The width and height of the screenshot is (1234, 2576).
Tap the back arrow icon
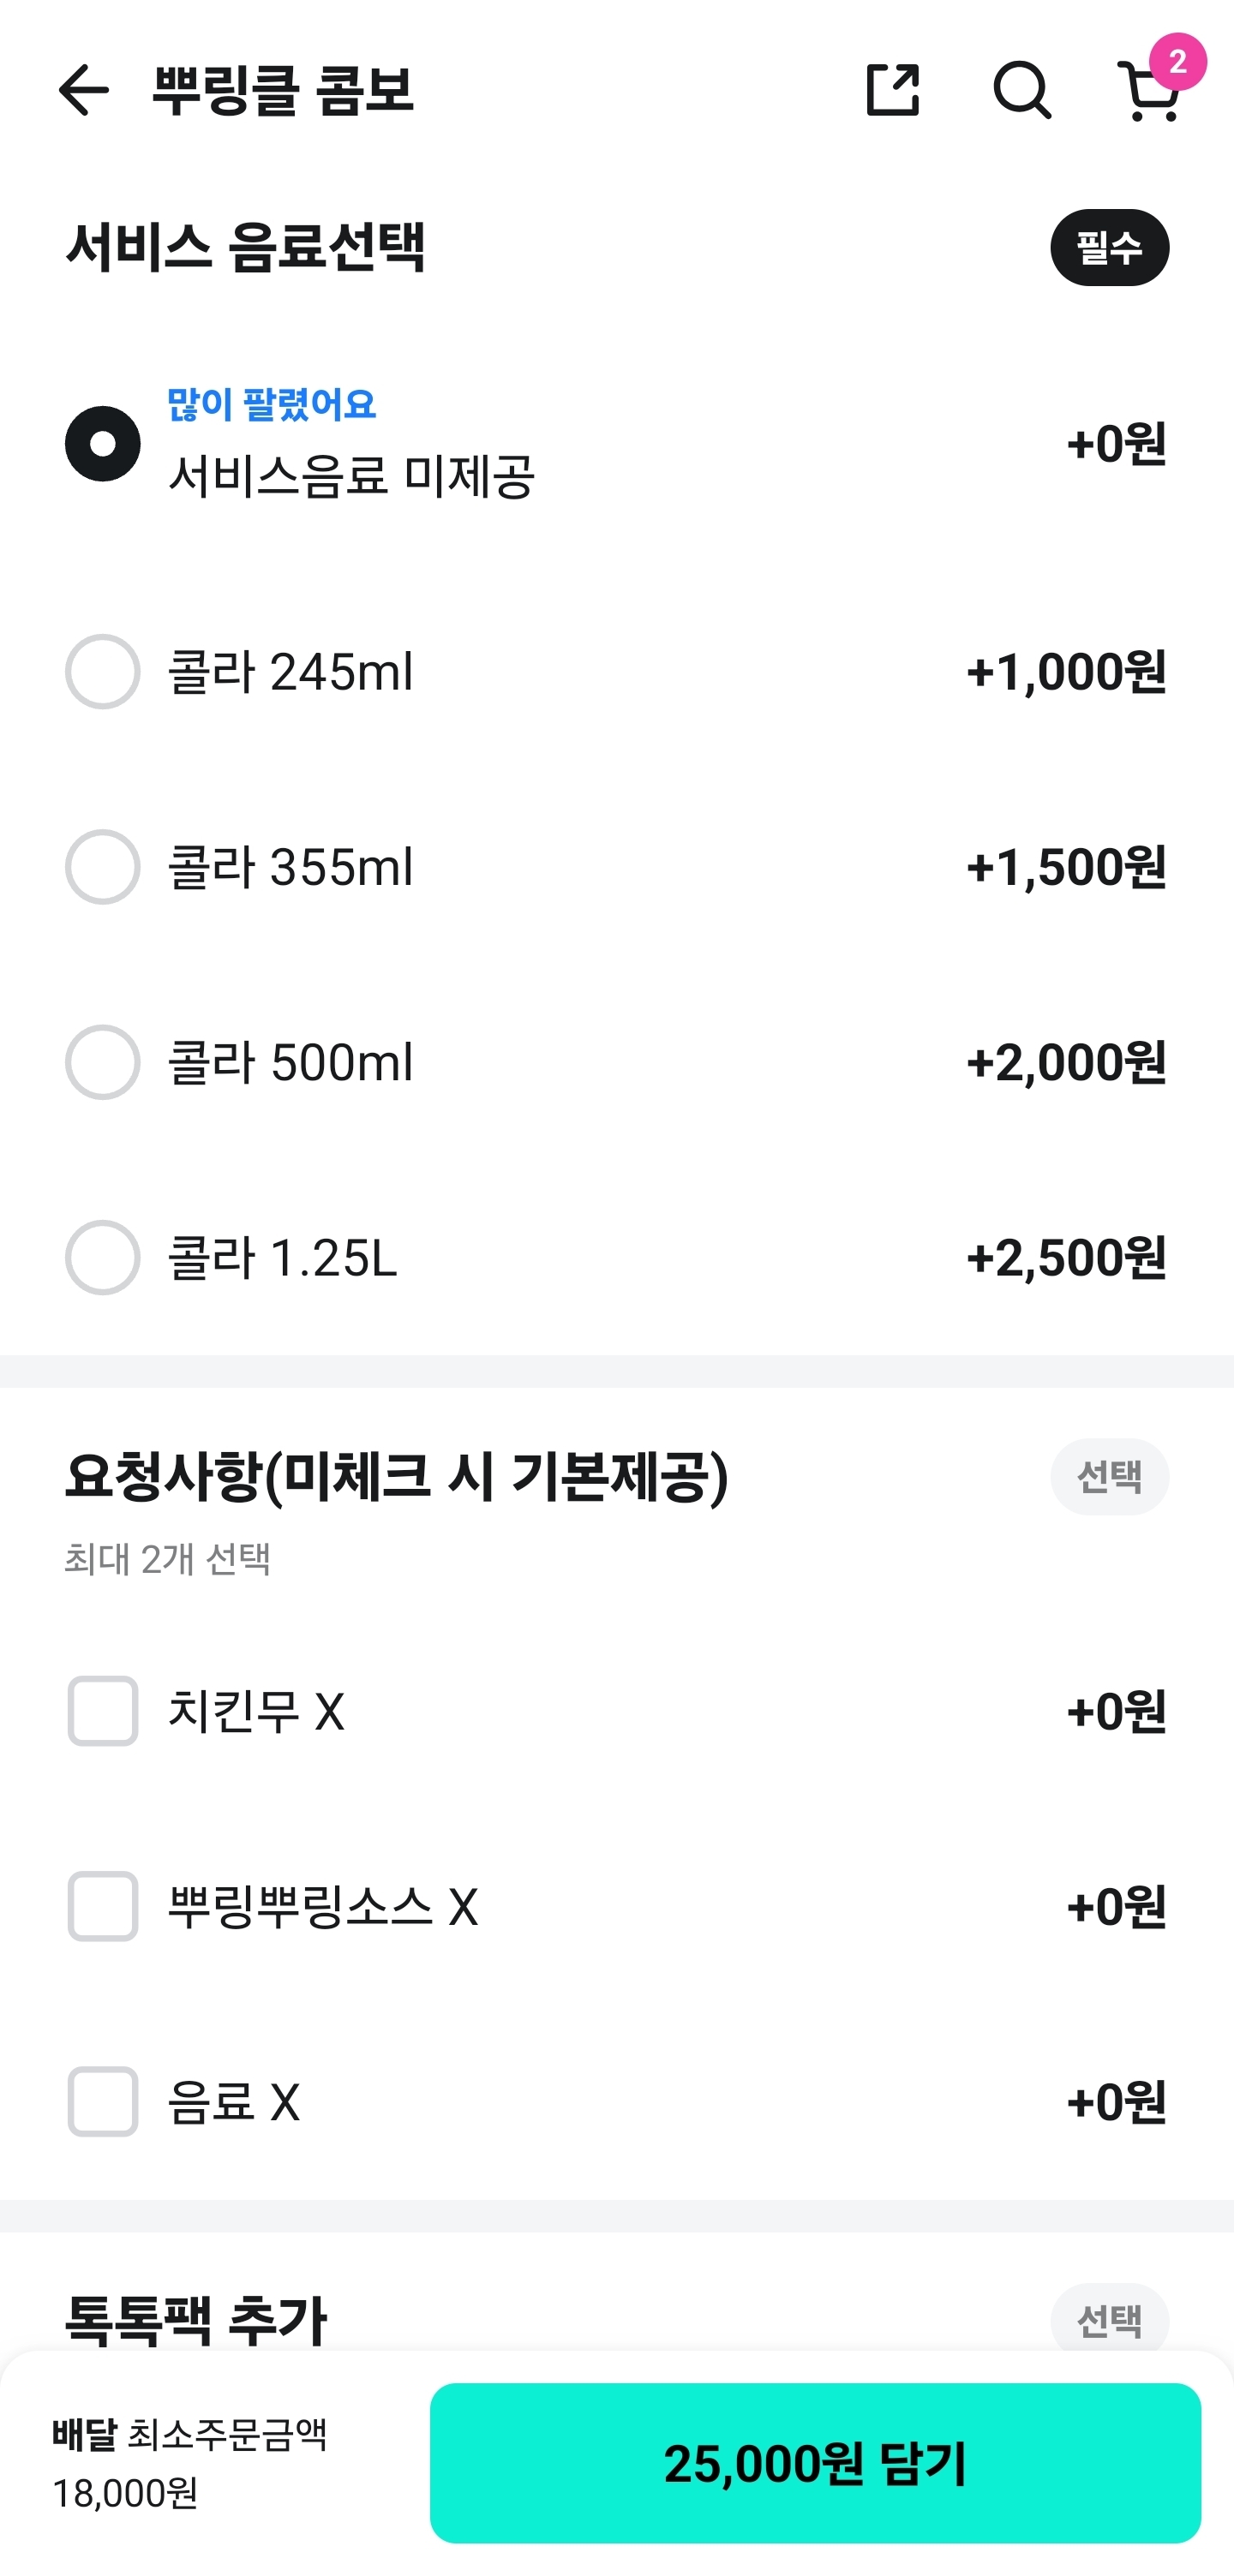pos(83,90)
